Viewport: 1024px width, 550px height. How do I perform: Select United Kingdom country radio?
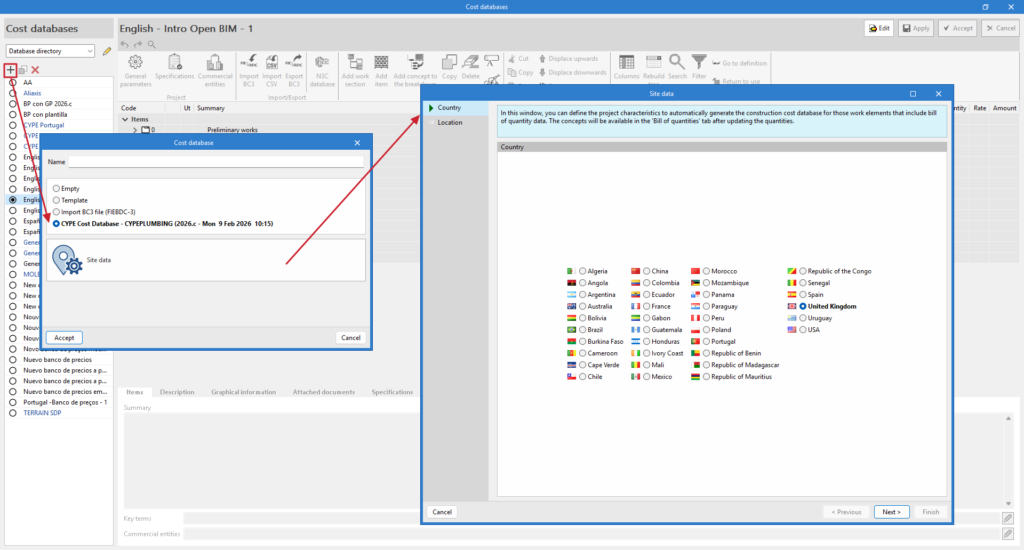coord(803,306)
